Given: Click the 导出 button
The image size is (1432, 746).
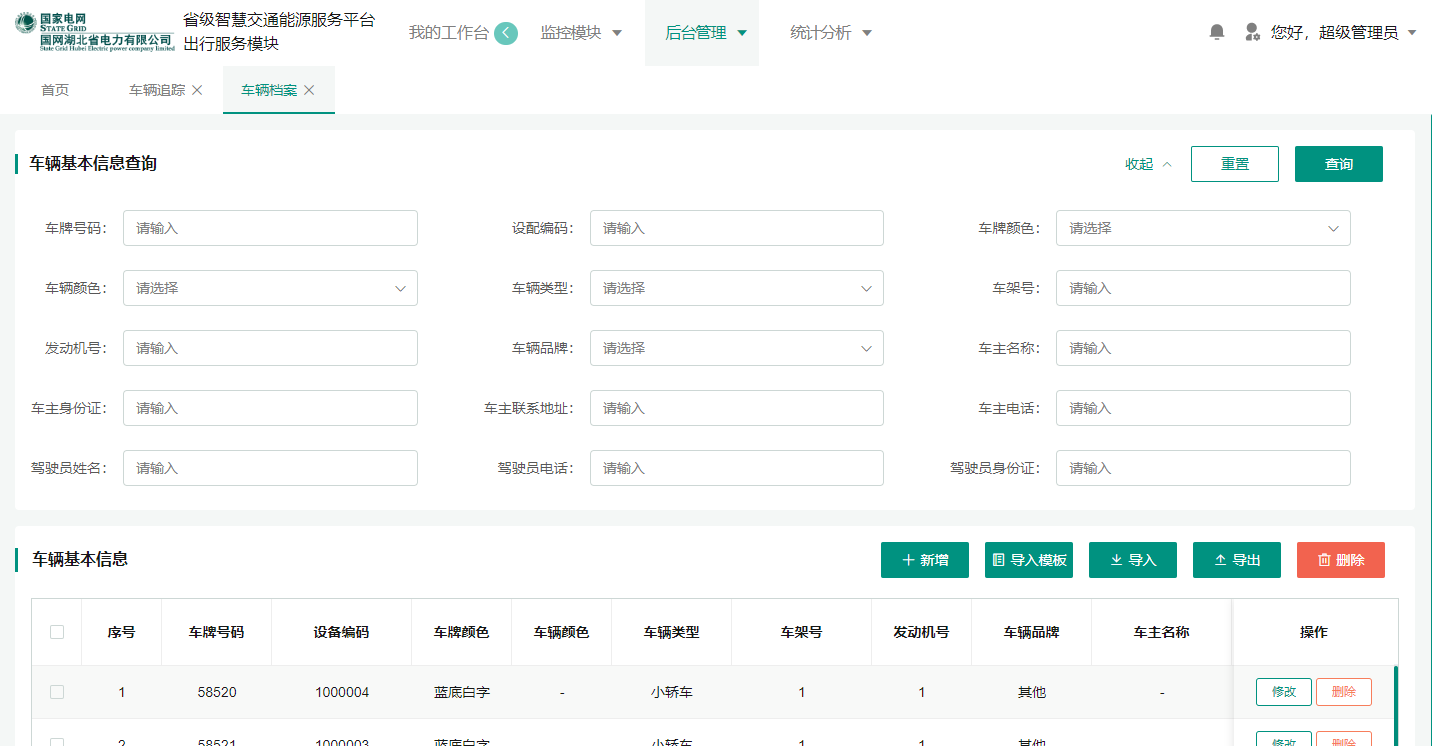Looking at the screenshot, I should (x=1237, y=560).
